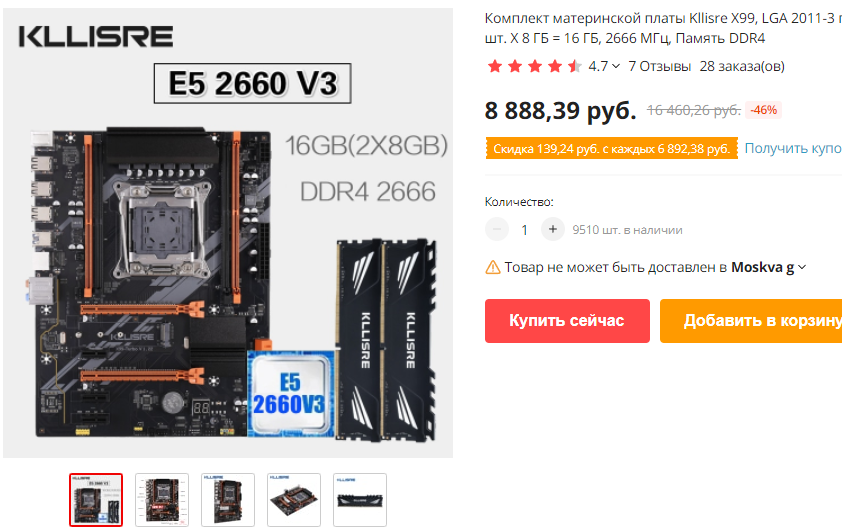Click the minus quantity stepper button
This screenshot has width=842, height=531.
pos(497,229)
